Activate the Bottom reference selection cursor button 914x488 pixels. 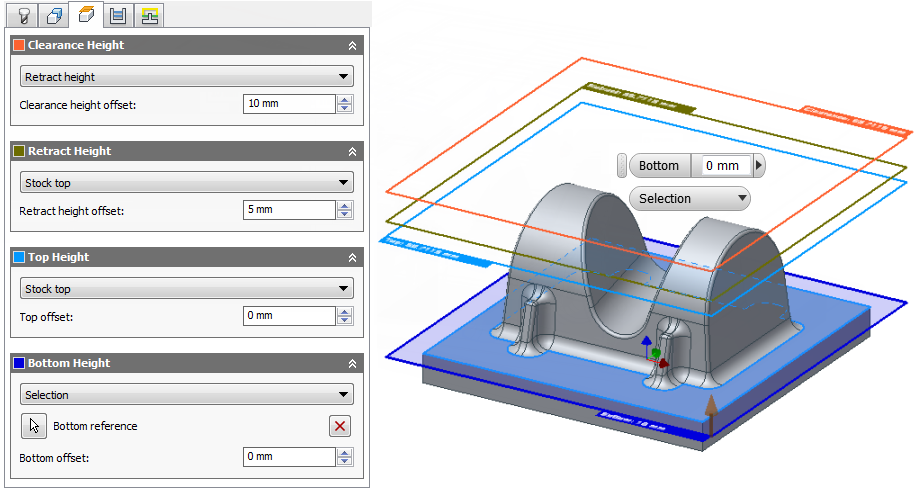tap(34, 426)
